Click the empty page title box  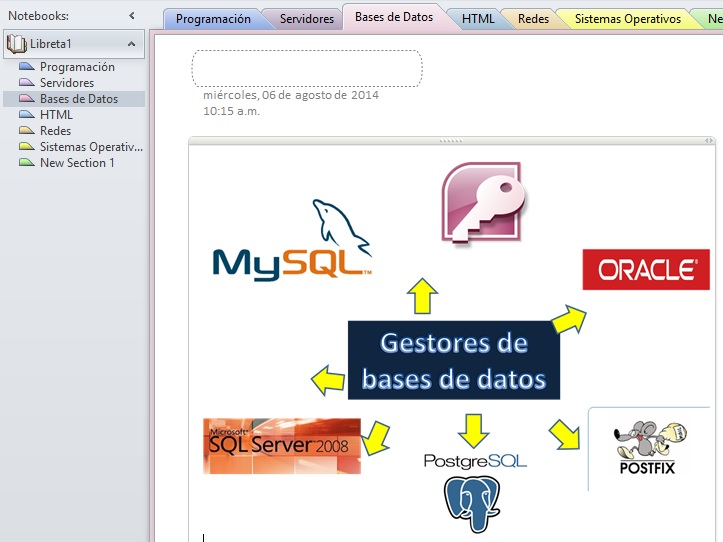tap(307, 68)
